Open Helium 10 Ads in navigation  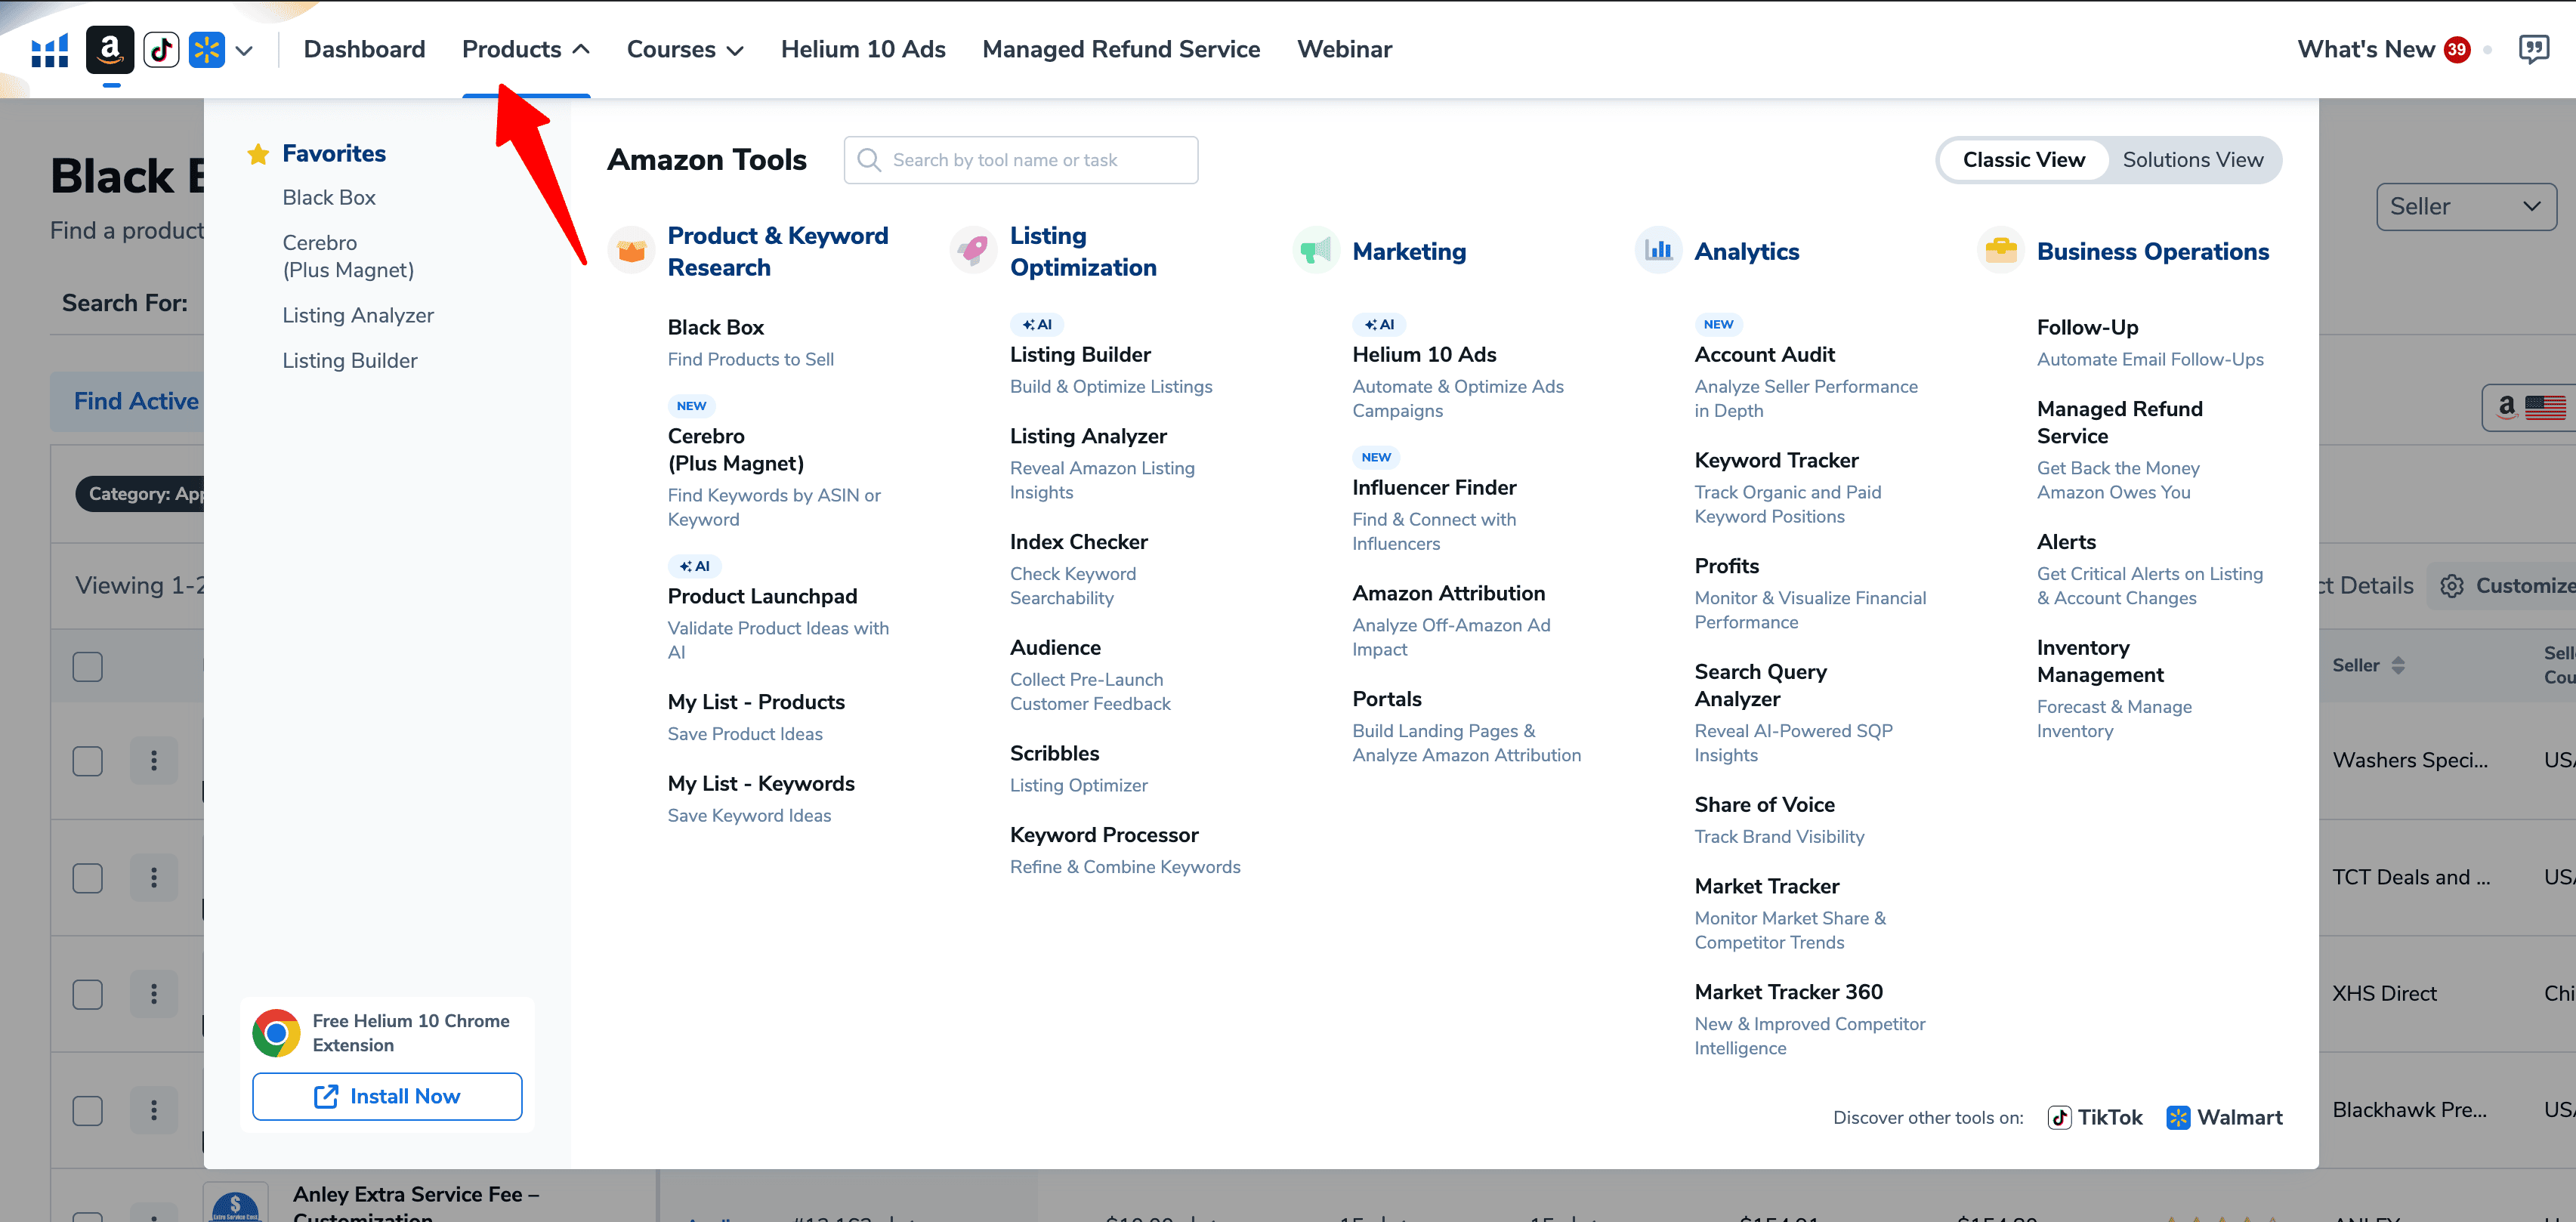pos(863,49)
